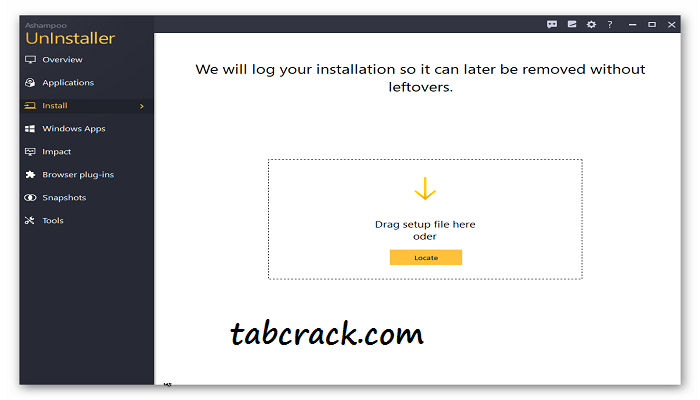The height and width of the screenshot is (400, 700).
Task: Click the dotted setup file drop zone
Action: coord(425,219)
